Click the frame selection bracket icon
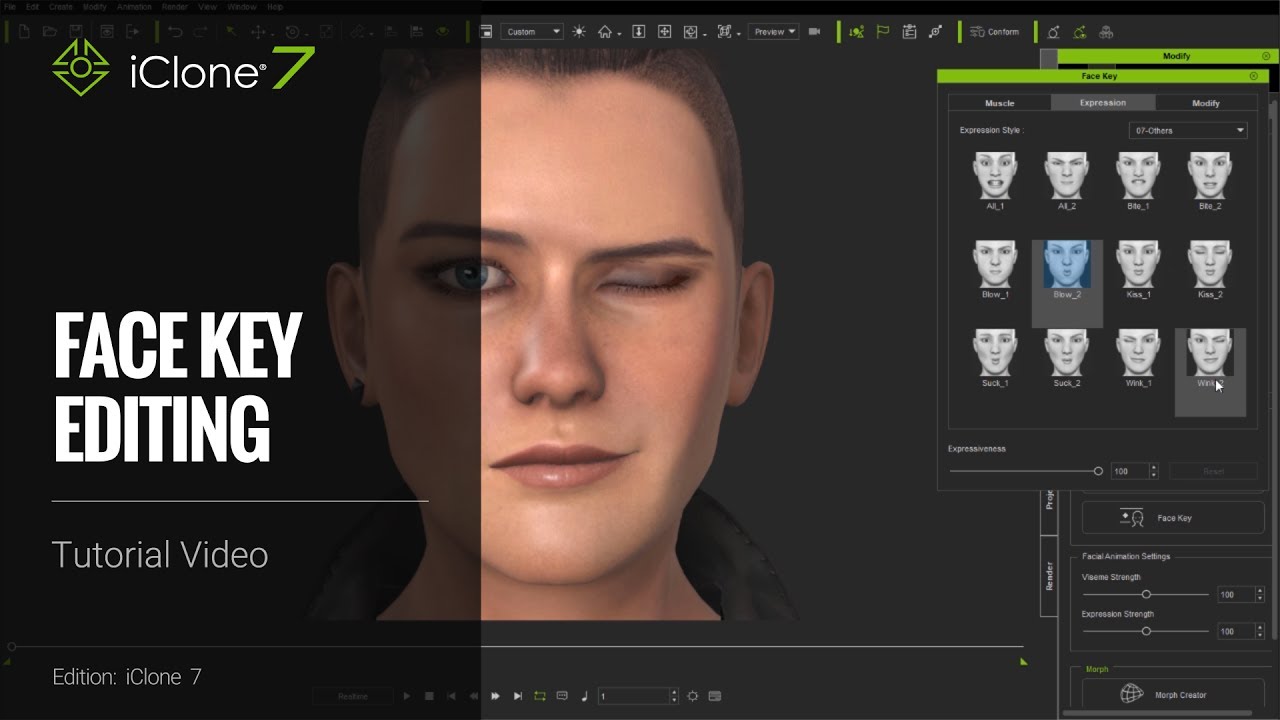This screenshot has width=1280, height=720. click(x=724, y=32)
